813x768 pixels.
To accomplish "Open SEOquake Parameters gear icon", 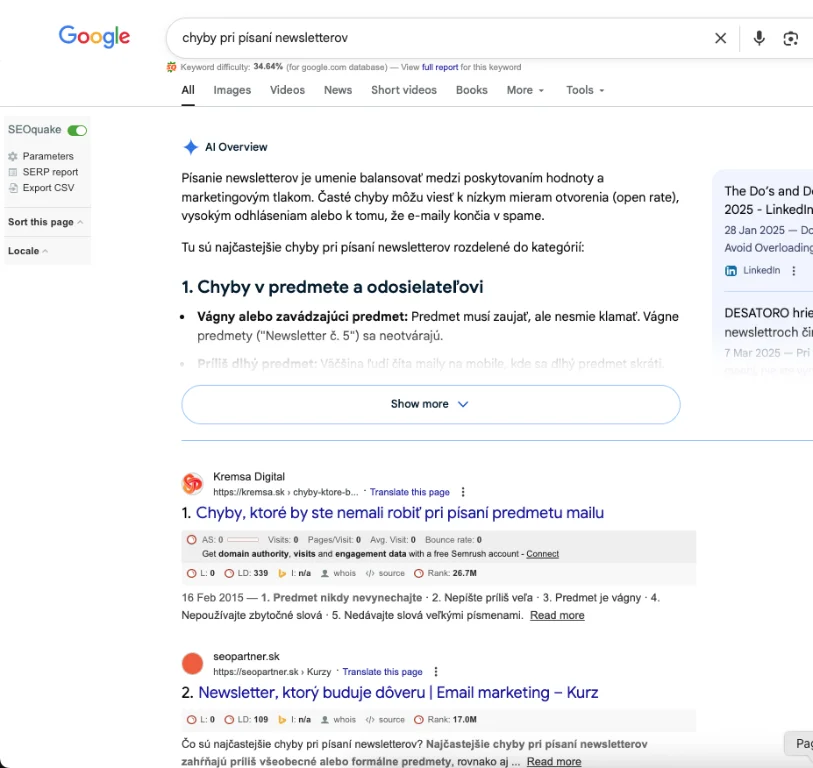I will [x=13, y=156].
